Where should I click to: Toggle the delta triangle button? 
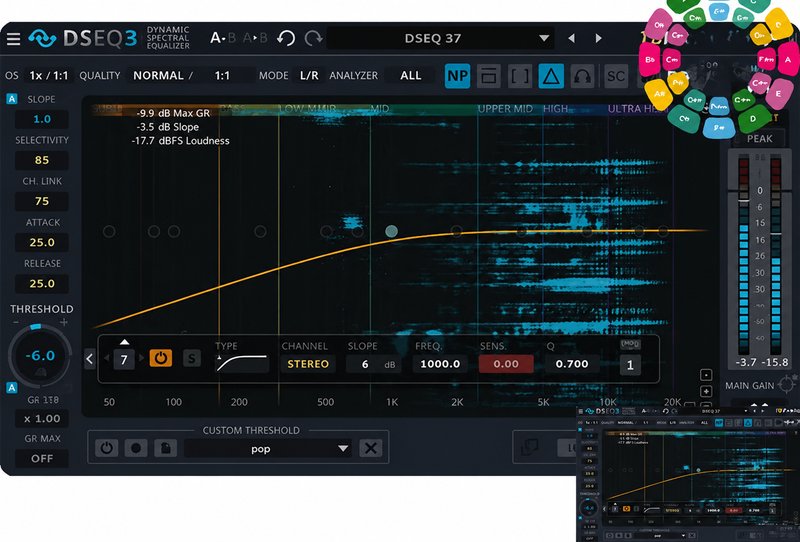551,76
